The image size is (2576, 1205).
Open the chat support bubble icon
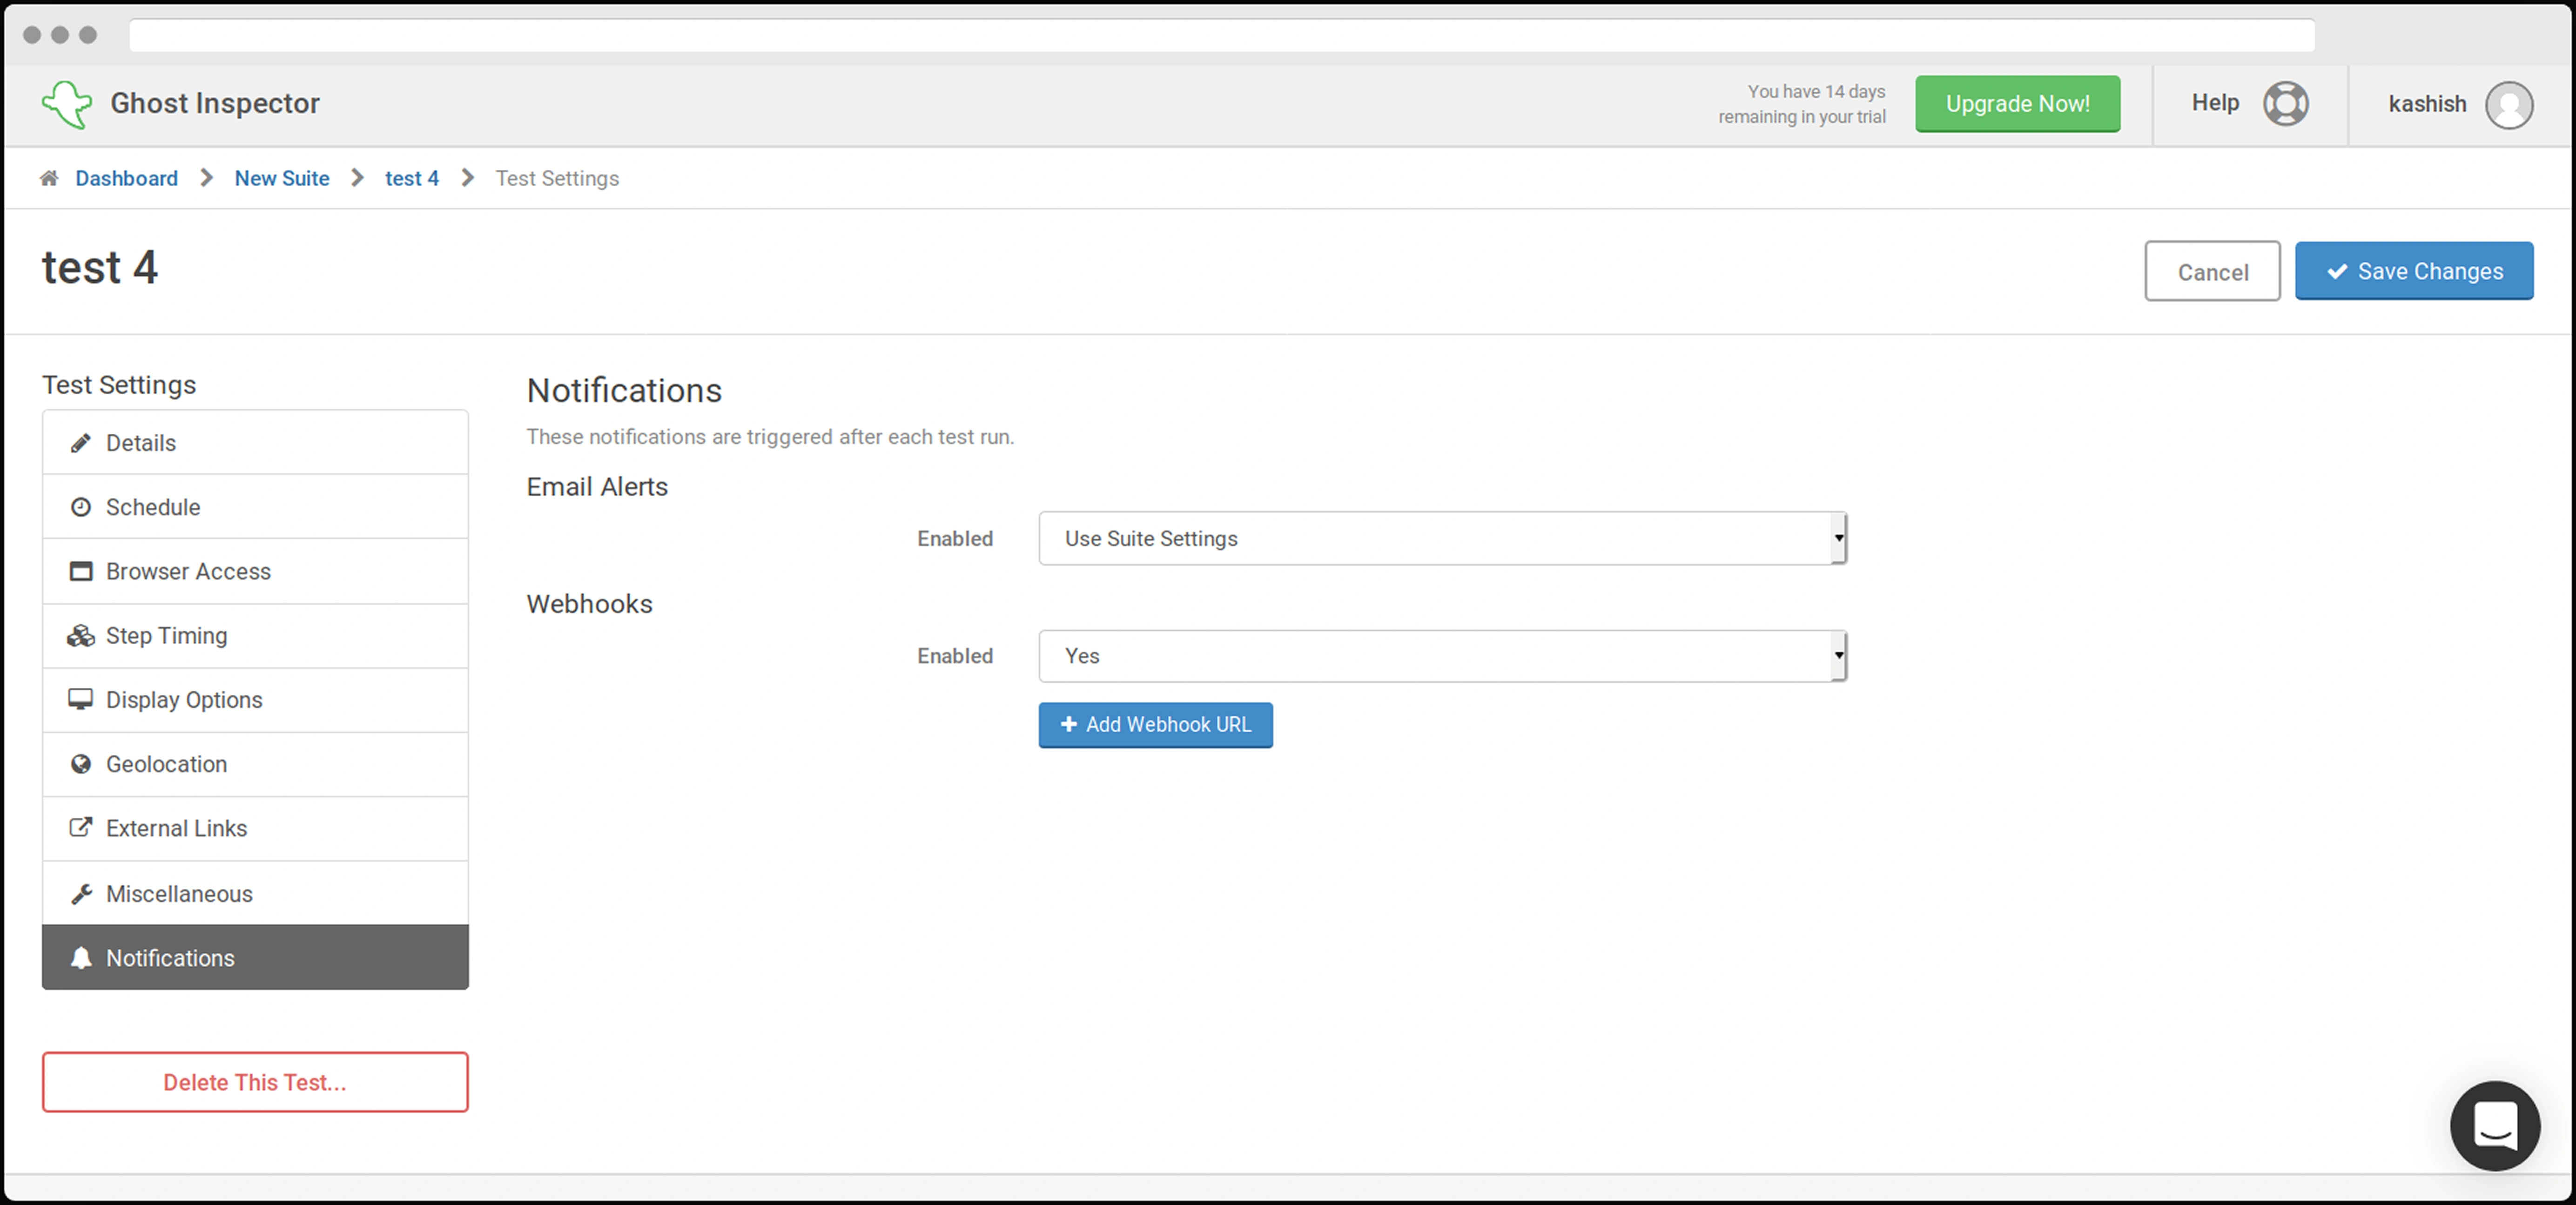pos(2494,1125)
